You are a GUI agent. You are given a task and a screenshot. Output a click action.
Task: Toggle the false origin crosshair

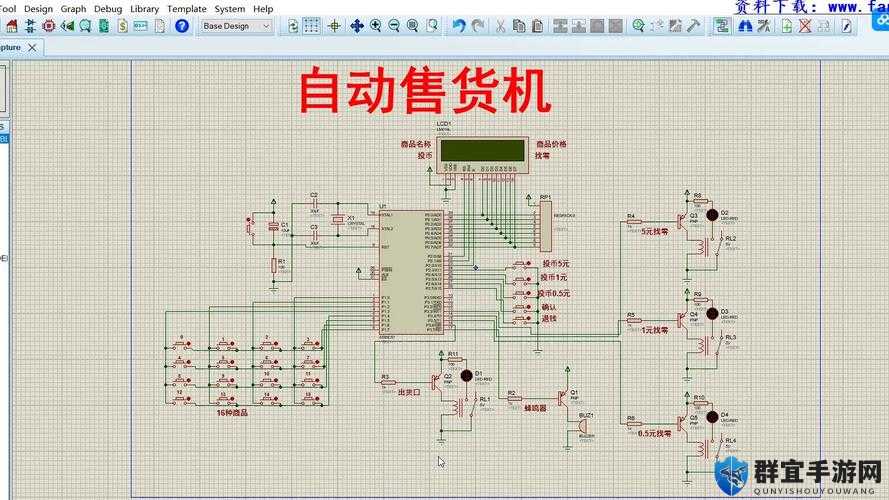(x=335, y=26)
